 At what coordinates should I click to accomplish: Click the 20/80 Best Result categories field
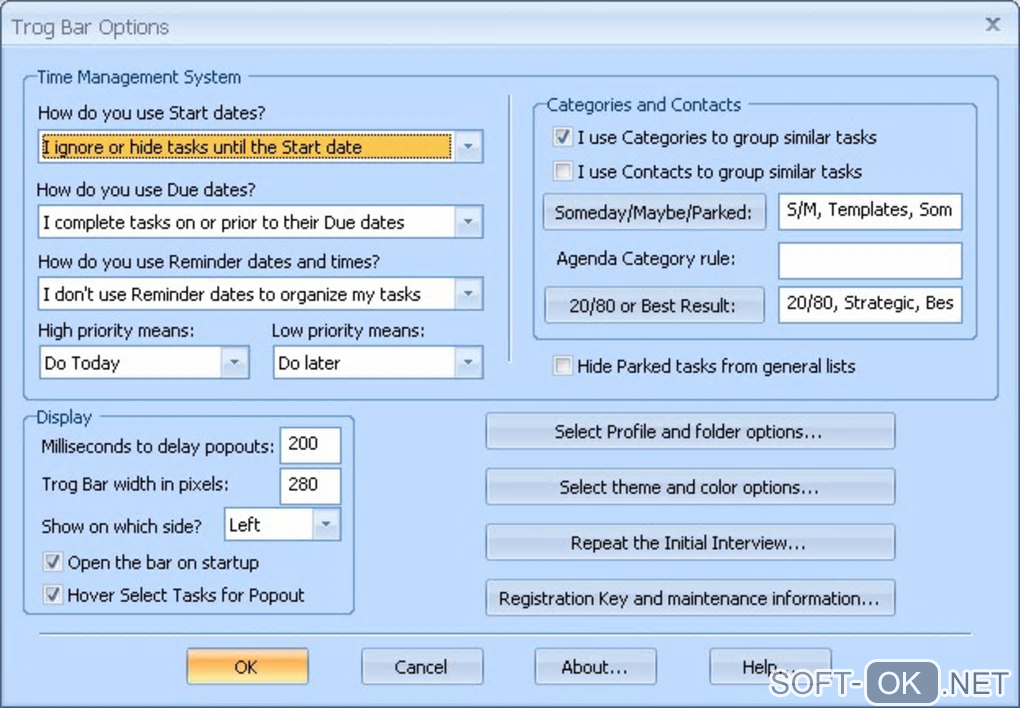tap(870, 304)
